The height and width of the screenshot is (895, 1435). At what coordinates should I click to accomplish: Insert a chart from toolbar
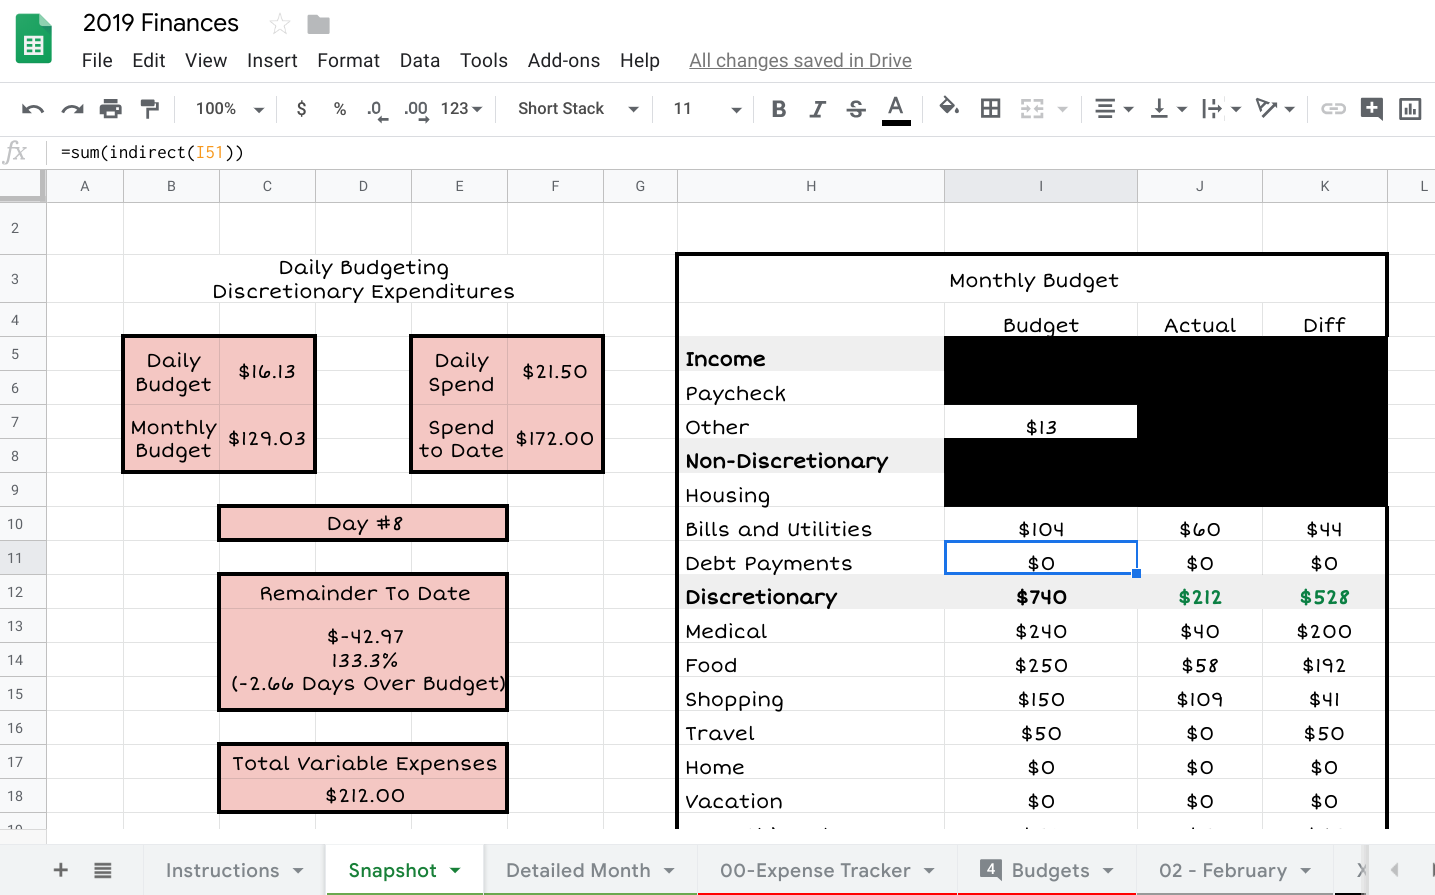tap(1410, 109)
